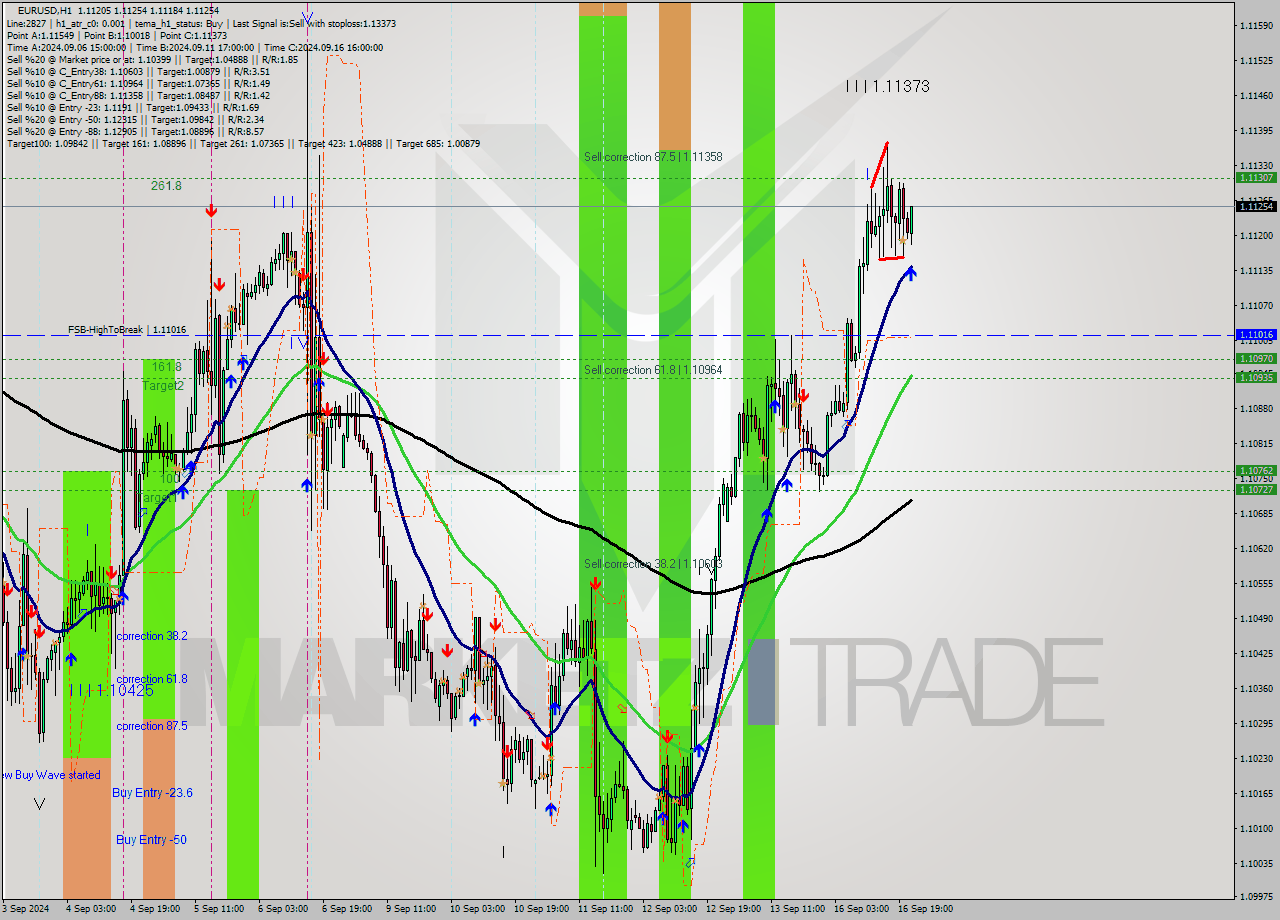
Task: Click the Sell %20 @ Entry -50 line
Action: point(135,119)
